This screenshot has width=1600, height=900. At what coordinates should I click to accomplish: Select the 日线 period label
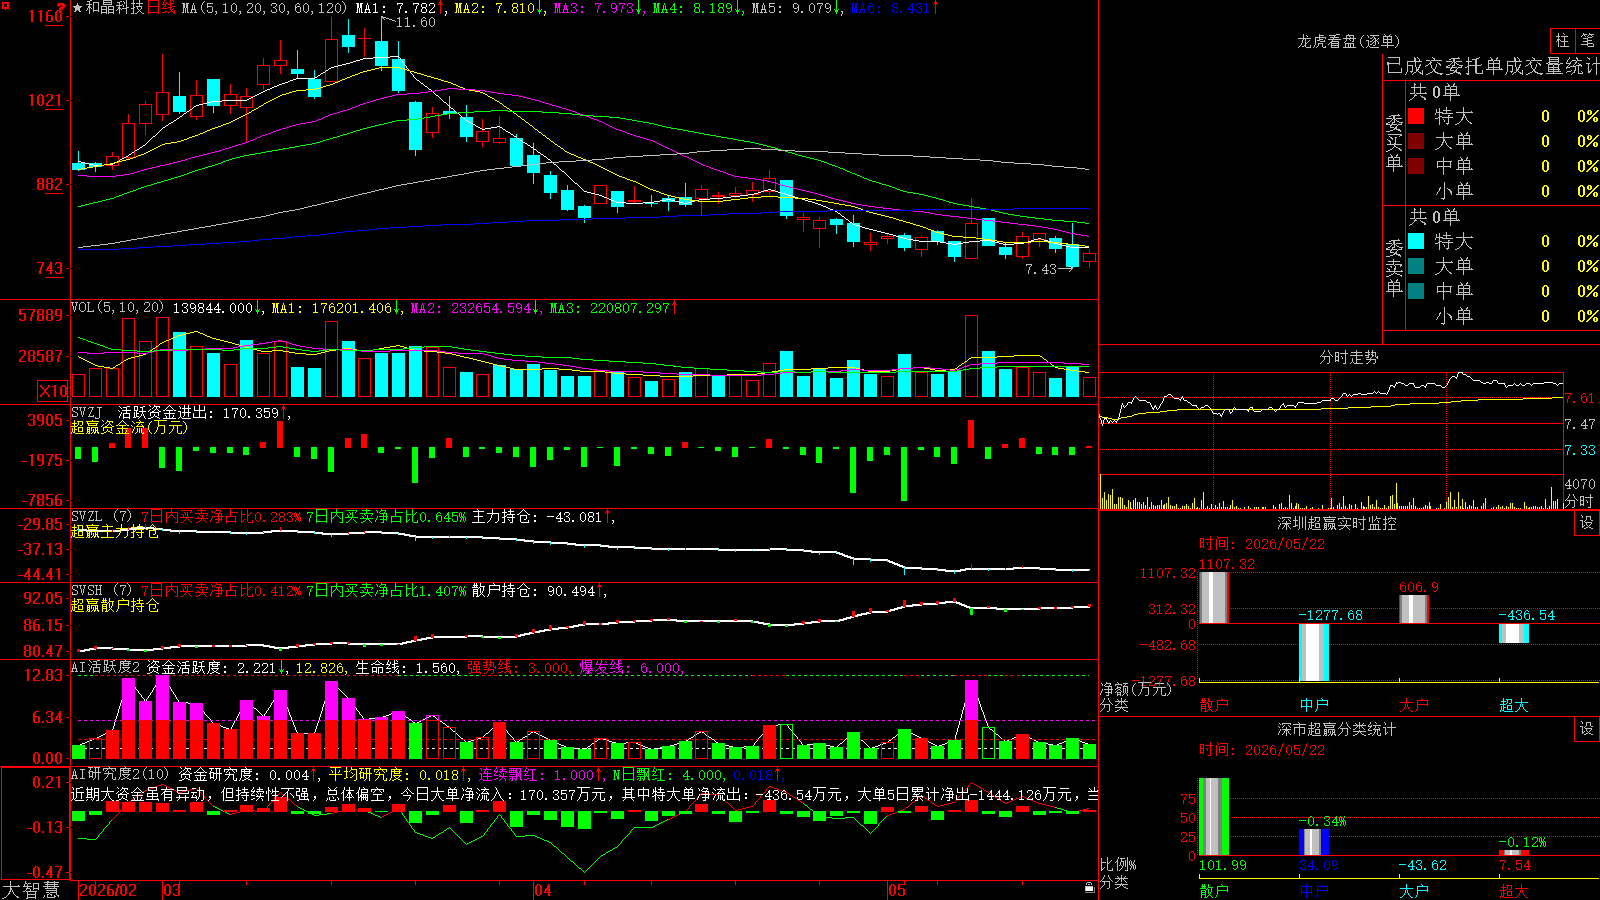[161, 8]
